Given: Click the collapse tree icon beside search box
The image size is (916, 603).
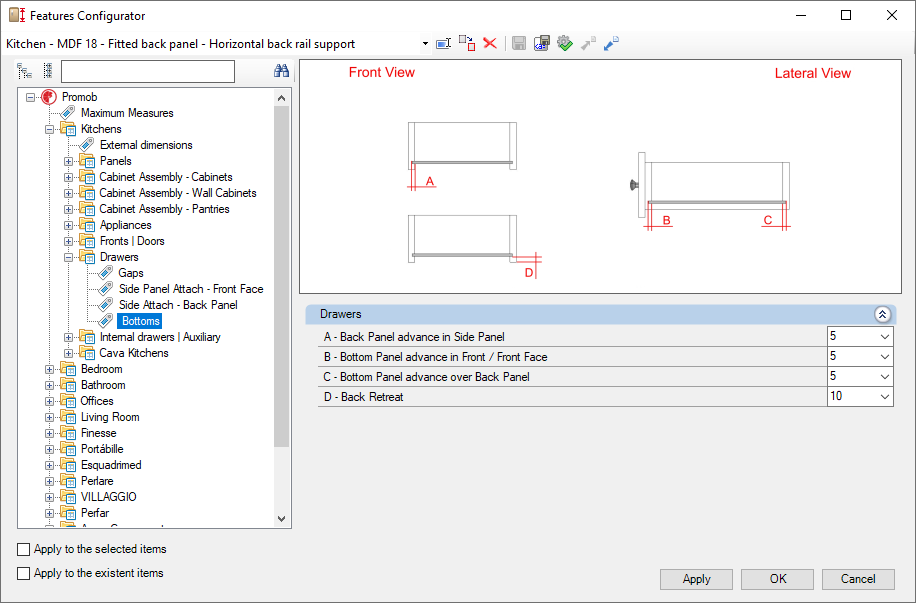Looking at the screenshot, I should point(48,71).
